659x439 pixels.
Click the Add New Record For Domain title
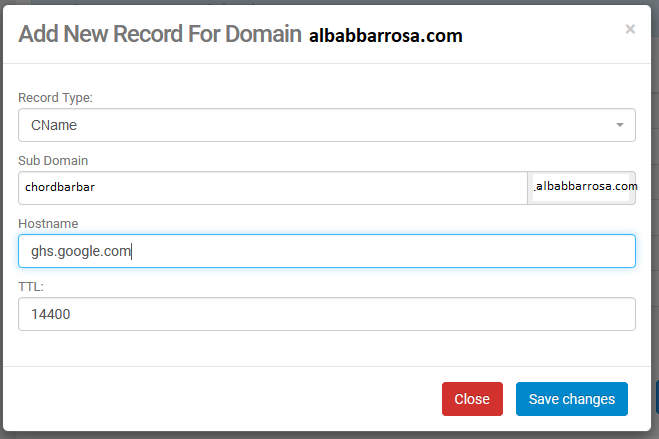pyautogui.click(x=160, y=34)
